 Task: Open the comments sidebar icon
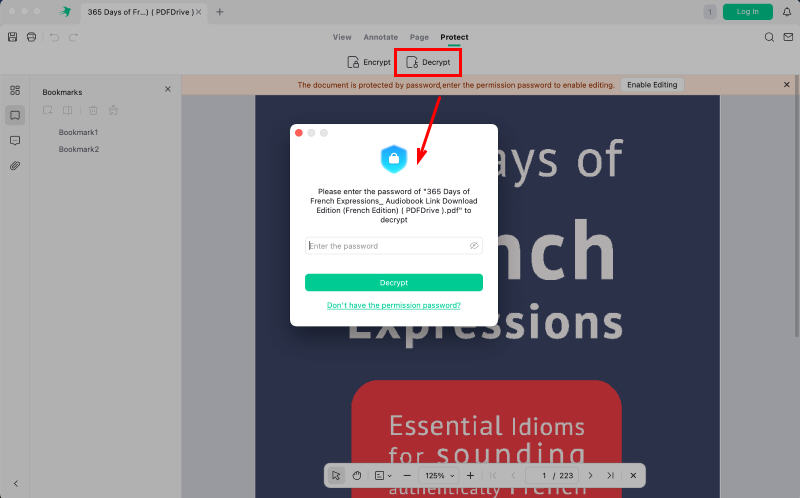point(15,140)
